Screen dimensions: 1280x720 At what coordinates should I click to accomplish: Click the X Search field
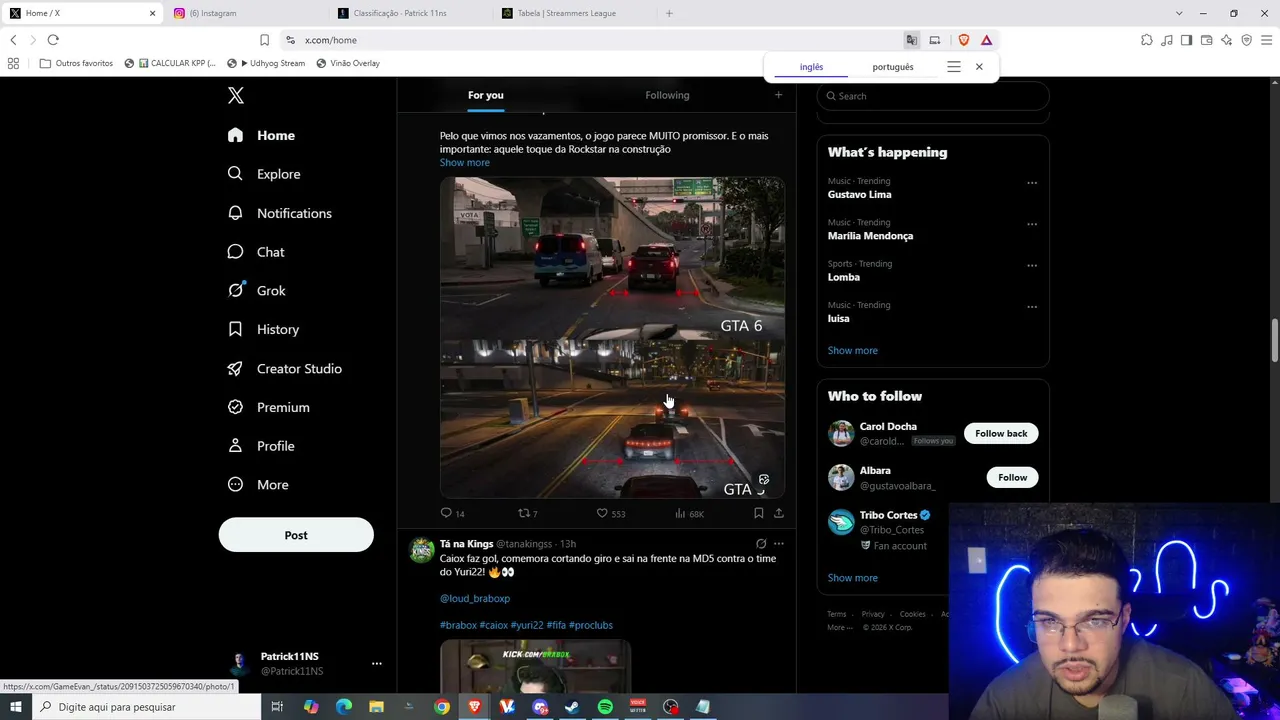(x=934, y=96)
